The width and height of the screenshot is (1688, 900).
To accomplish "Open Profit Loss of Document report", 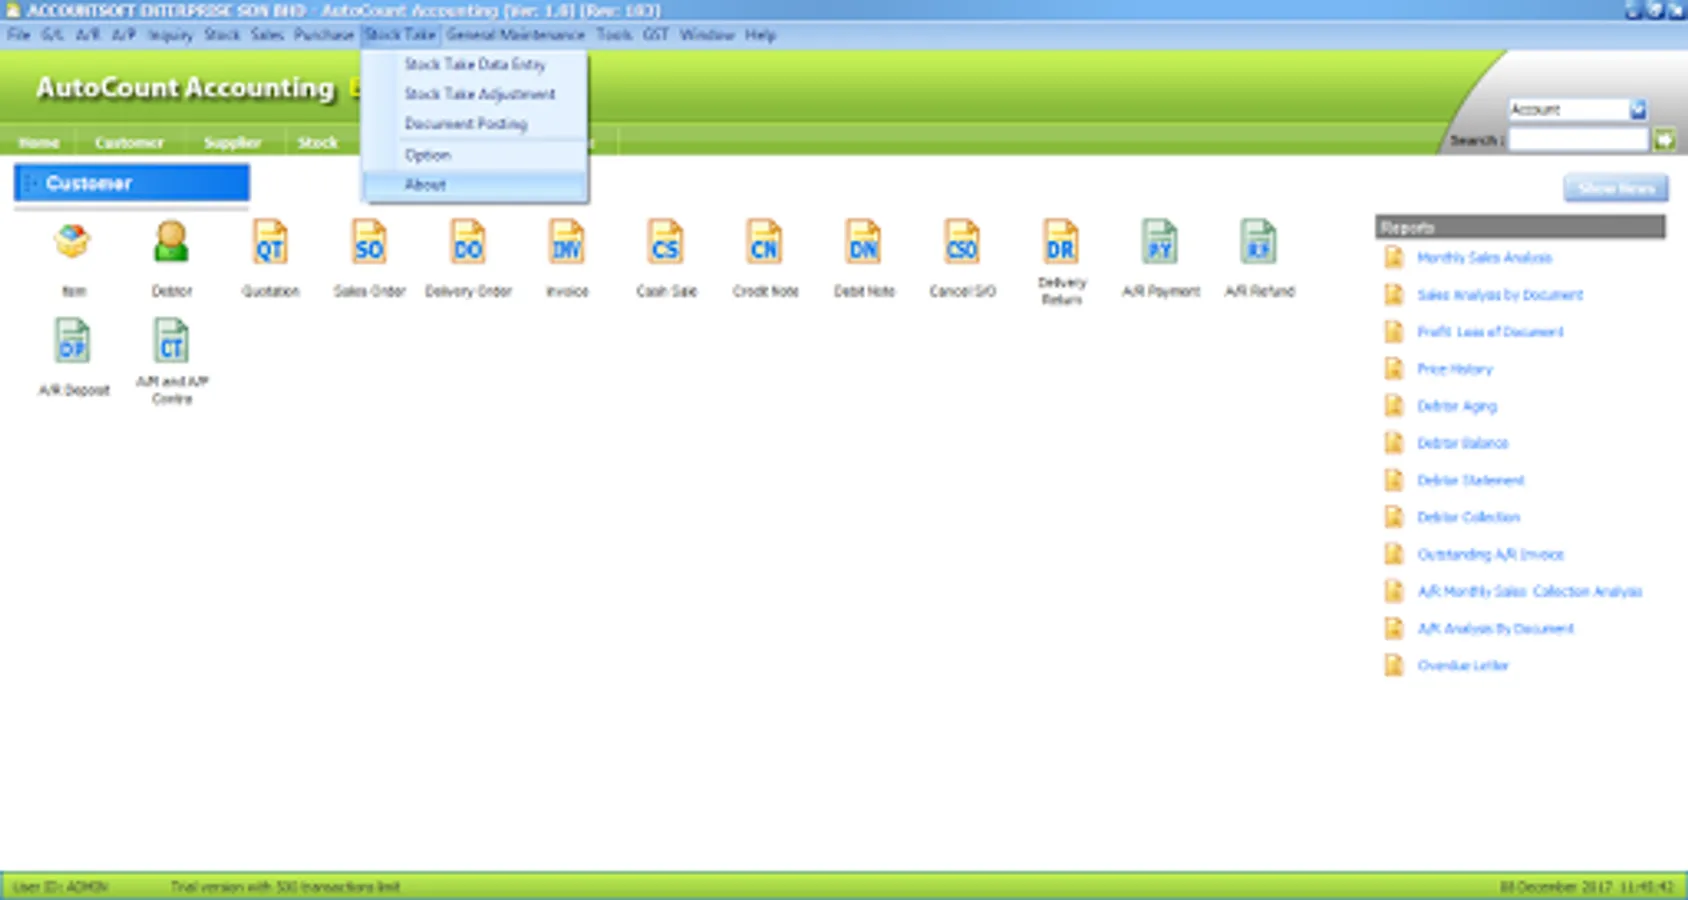I will point(1490,332).
